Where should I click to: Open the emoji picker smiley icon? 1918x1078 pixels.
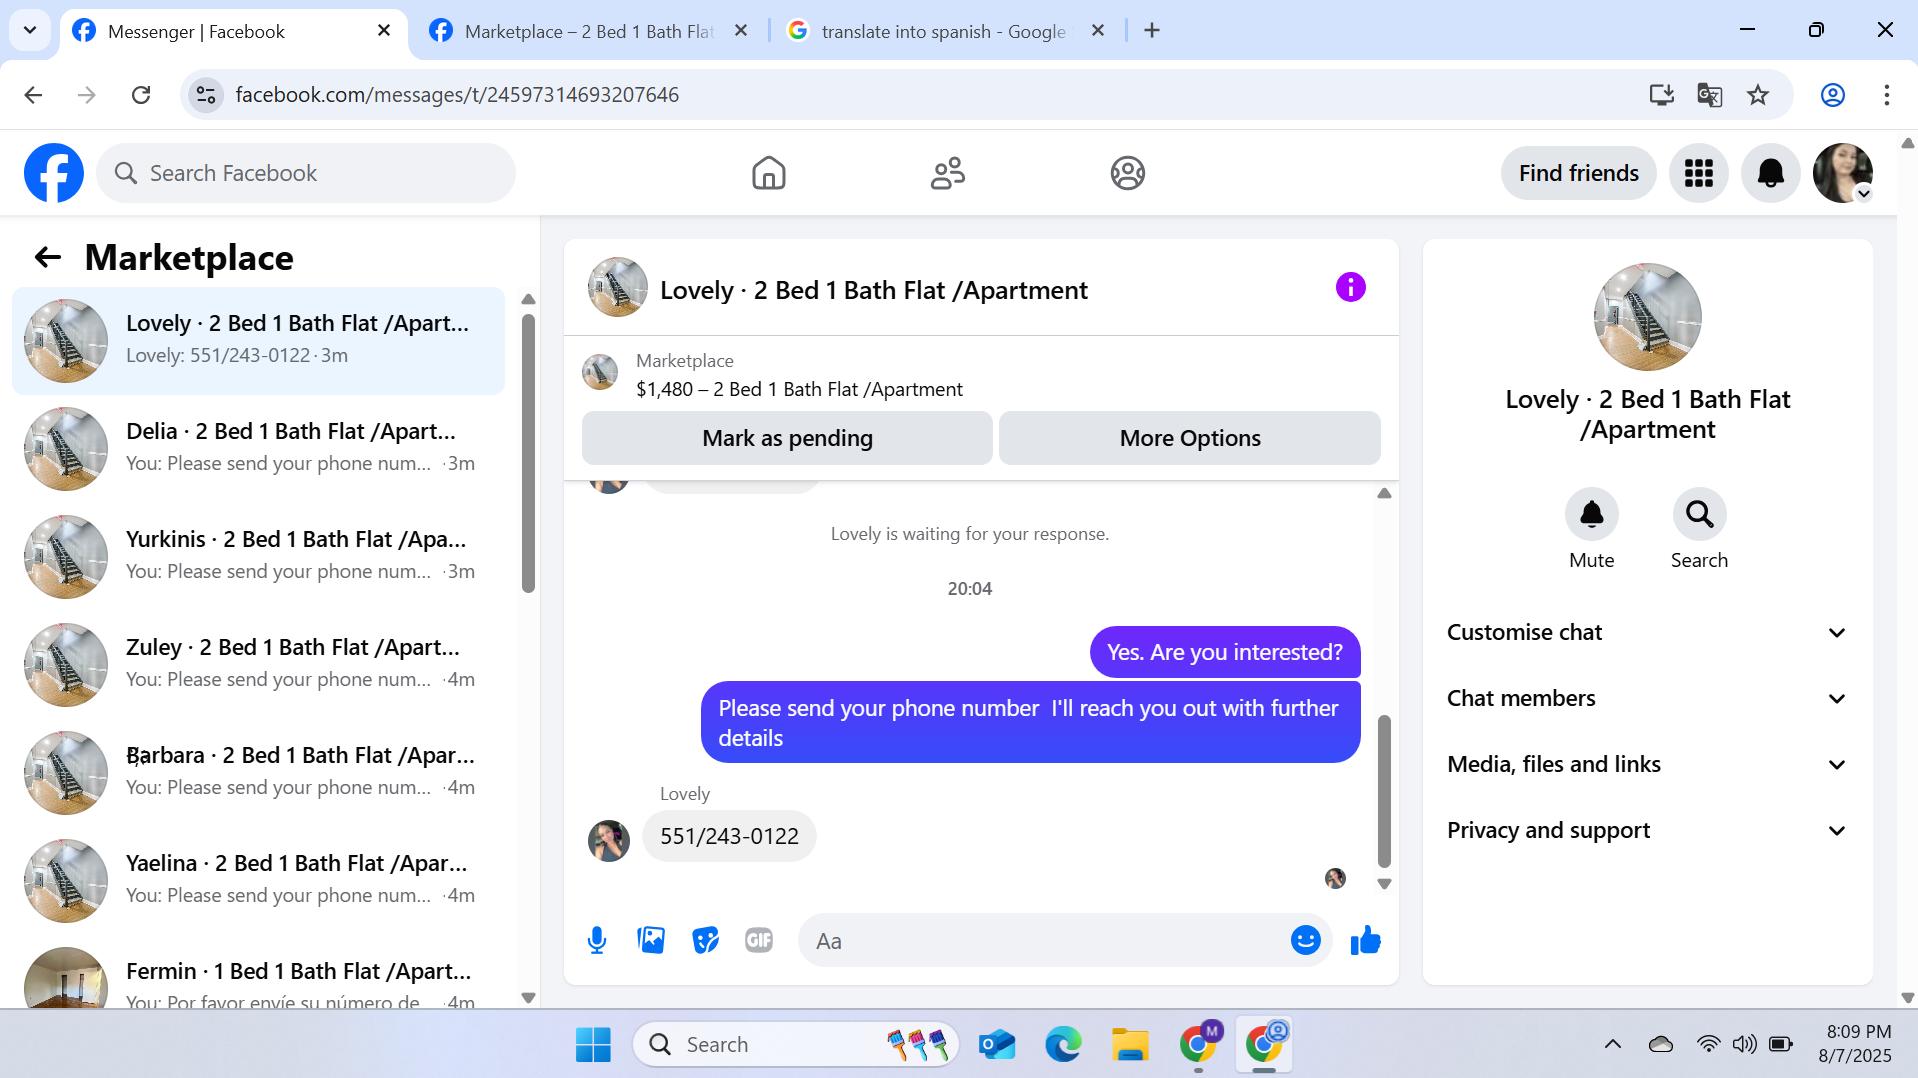1305,940
